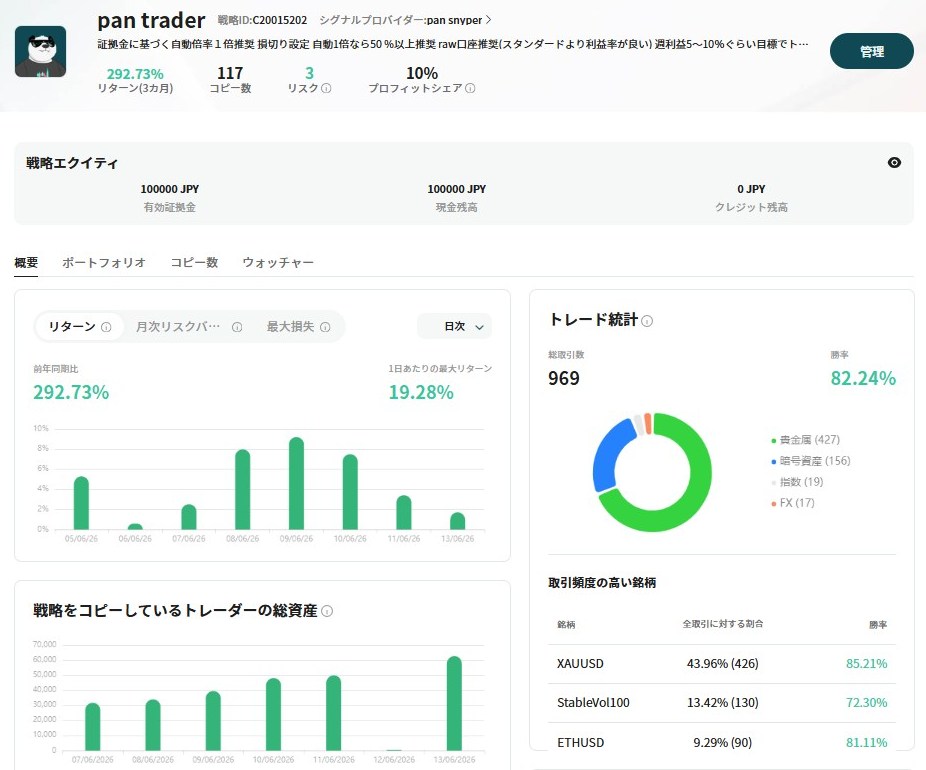This screenshot has height=770, width=926.
Task: Click the panda avatar profile picture
Action: click(x=40, y=51)
